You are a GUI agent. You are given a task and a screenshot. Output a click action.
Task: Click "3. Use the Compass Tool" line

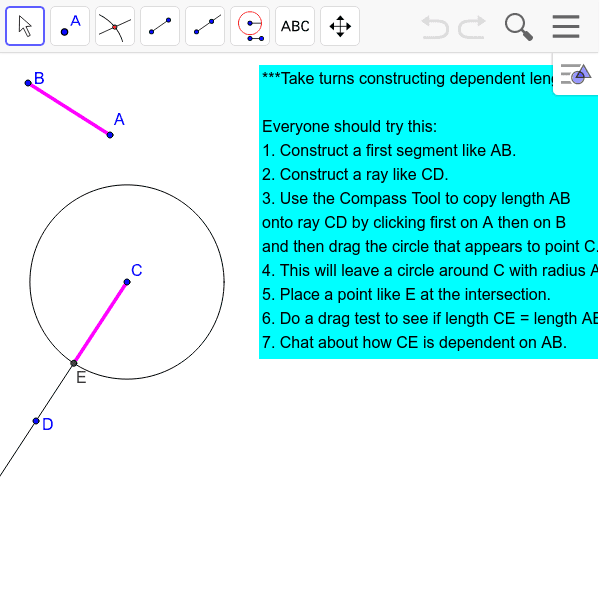click(416, 198)
